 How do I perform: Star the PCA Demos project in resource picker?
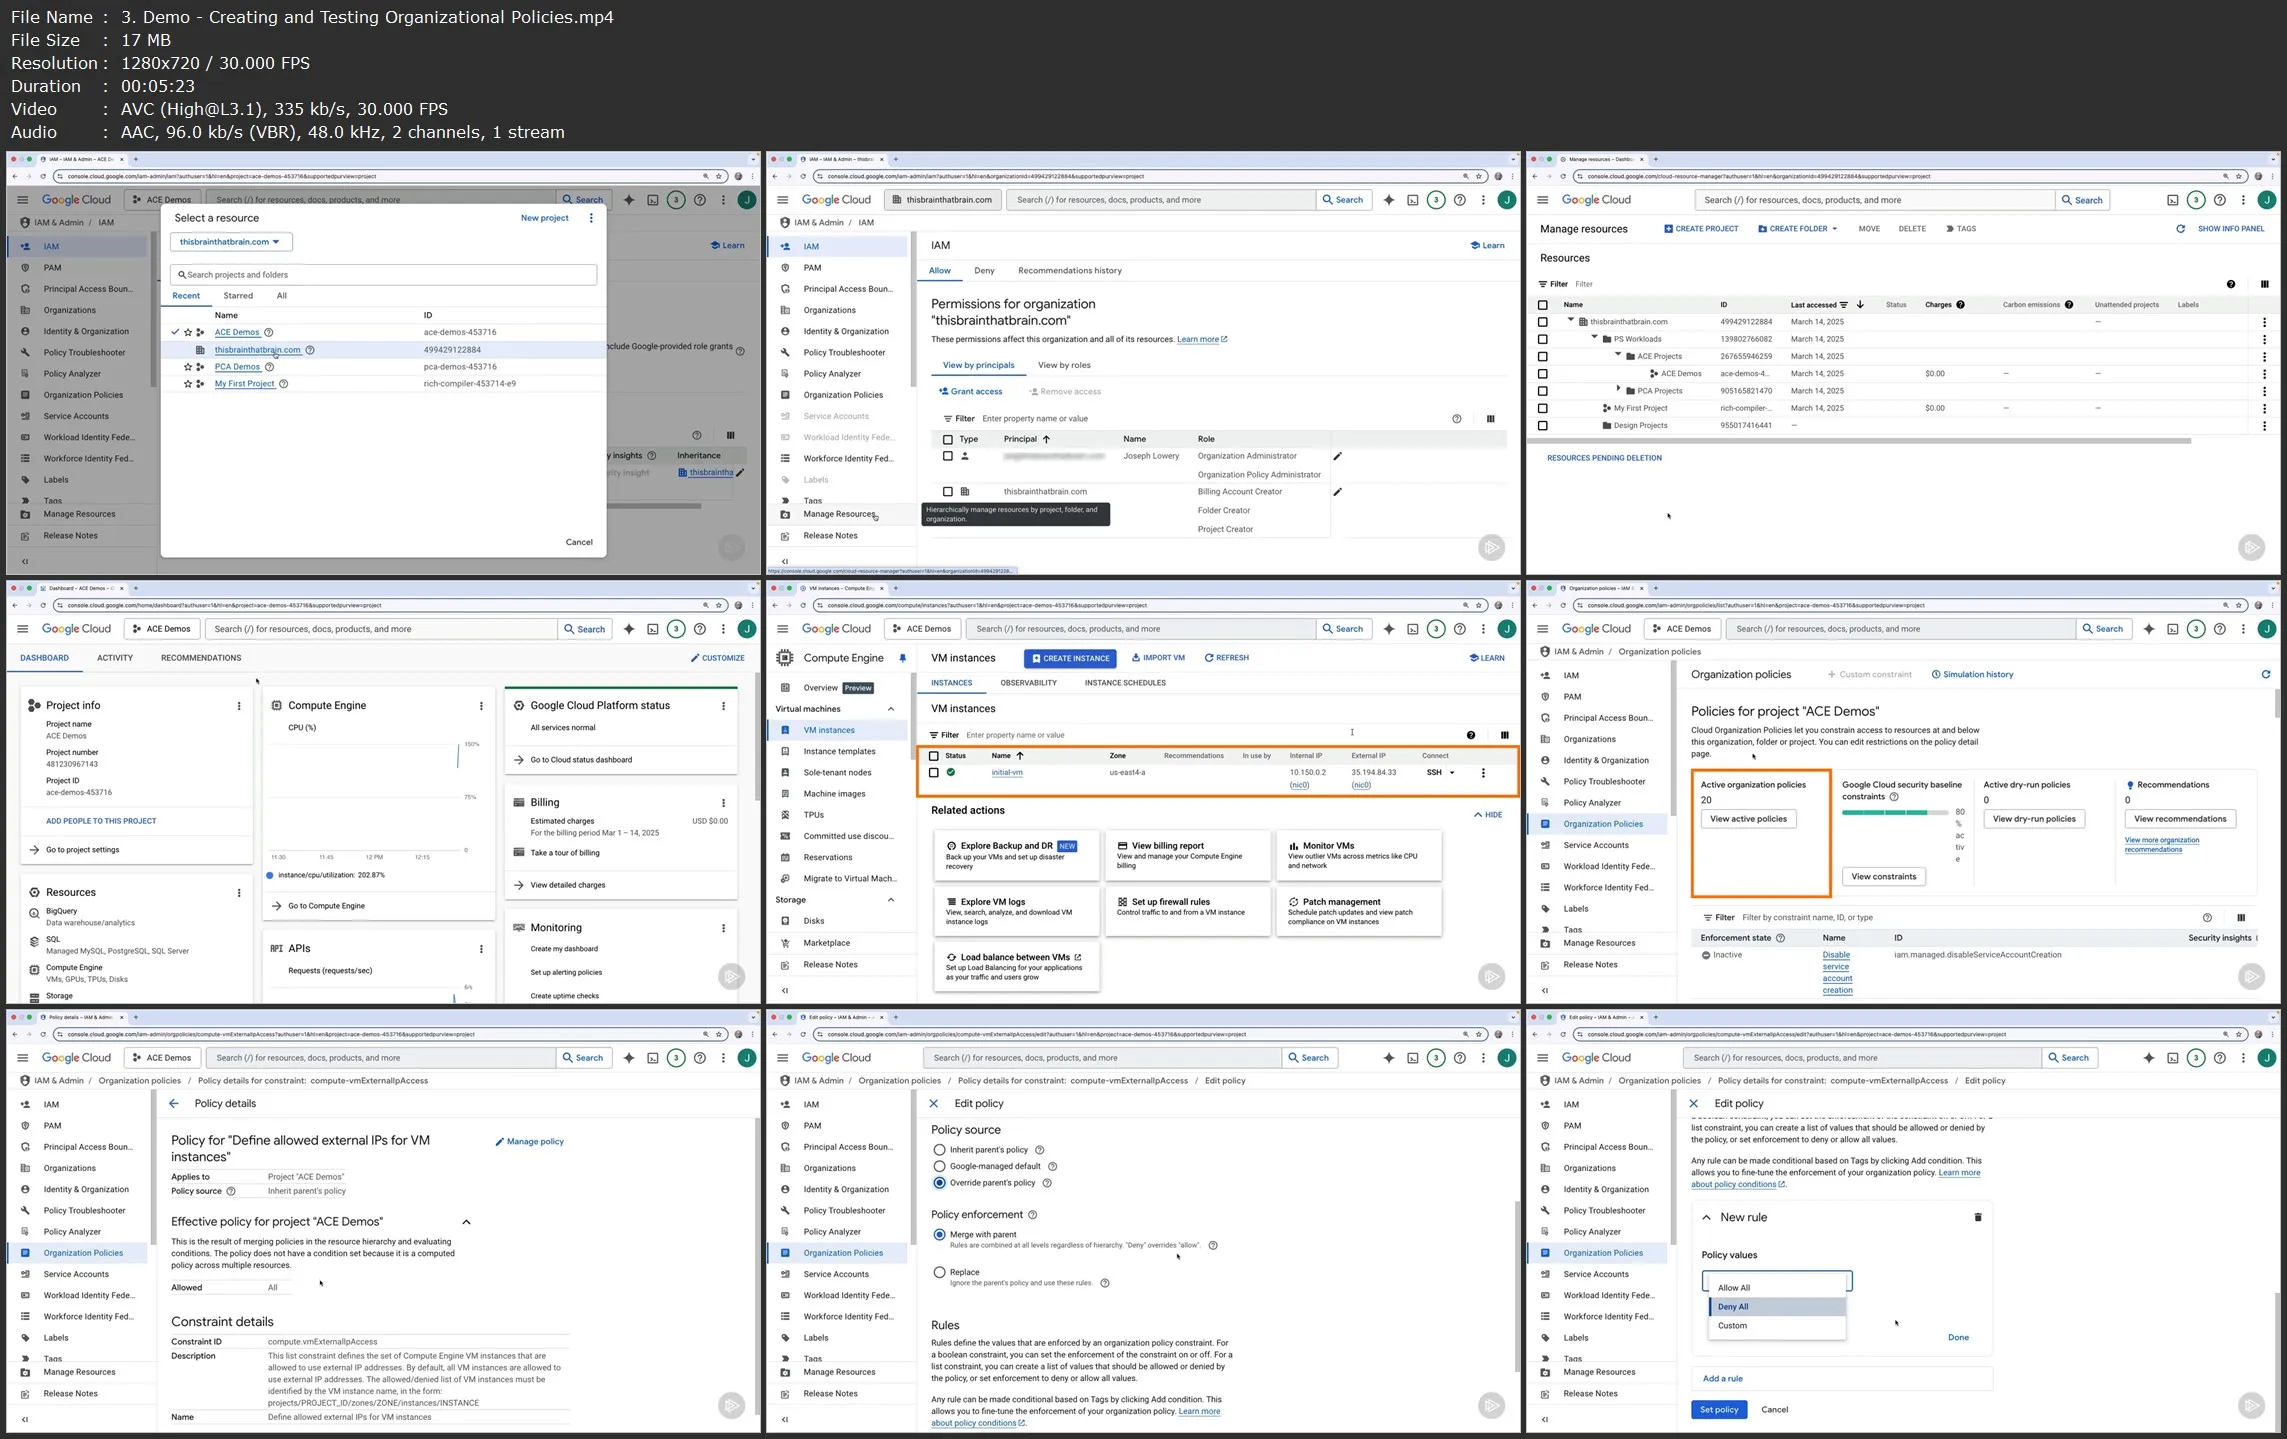point(187,367)
